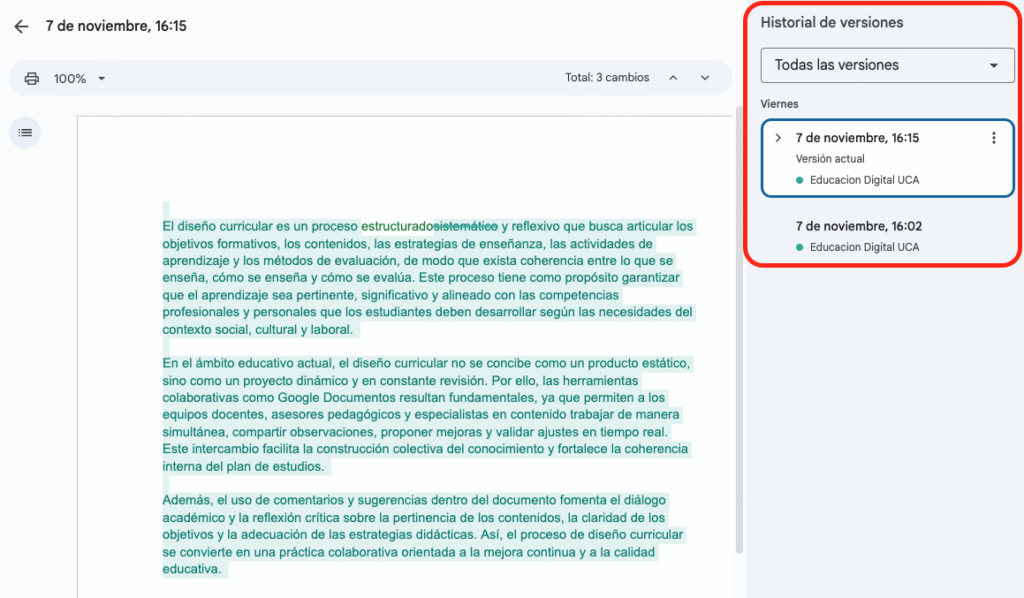
Task: Click the "Versión actual" label
Action: [x=830, y=159]
